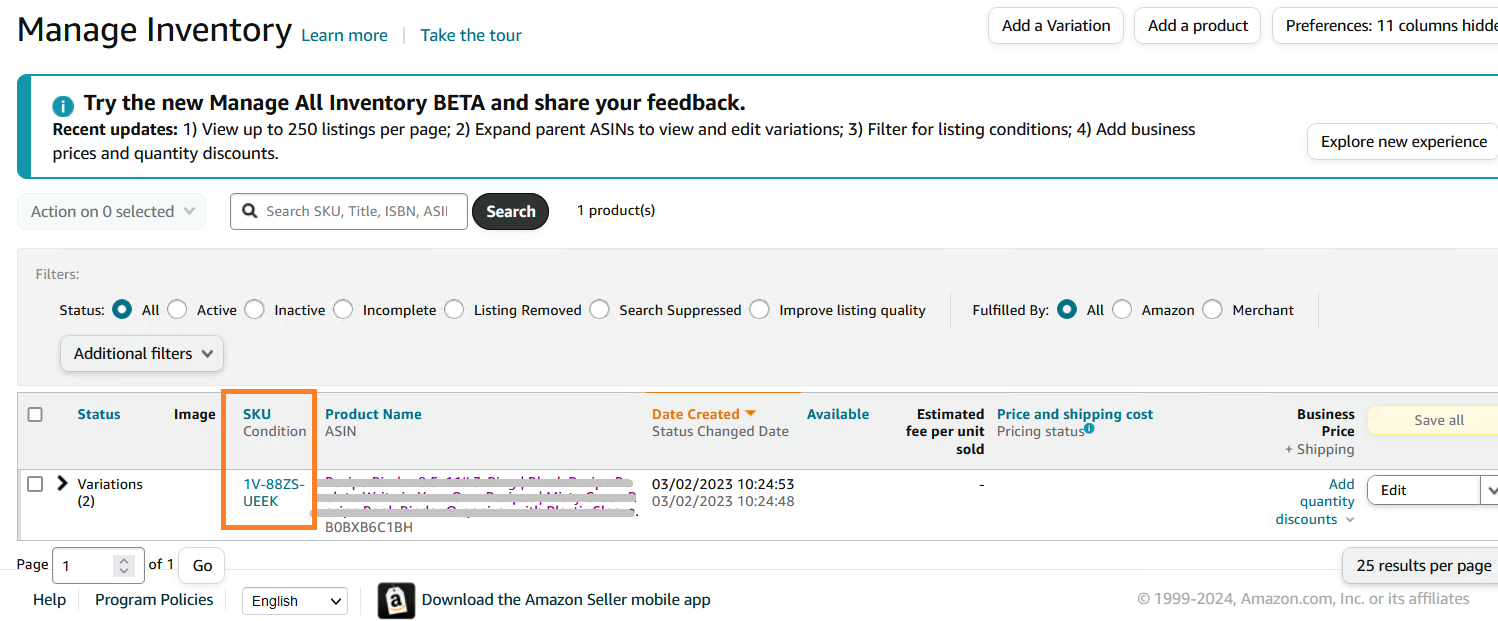Viewport: 1498px width, 621px height.
Task: Open the Additional filters dropdown
Action: (x=141, y=353)
